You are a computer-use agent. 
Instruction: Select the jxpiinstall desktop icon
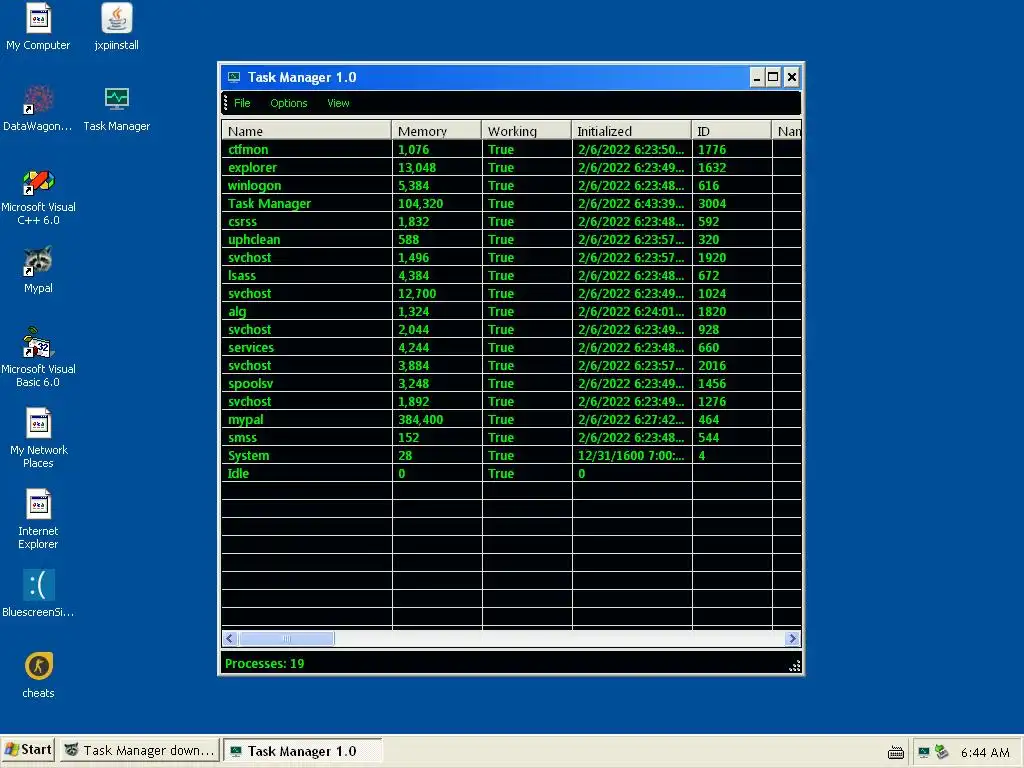click(x=116, y=27)
